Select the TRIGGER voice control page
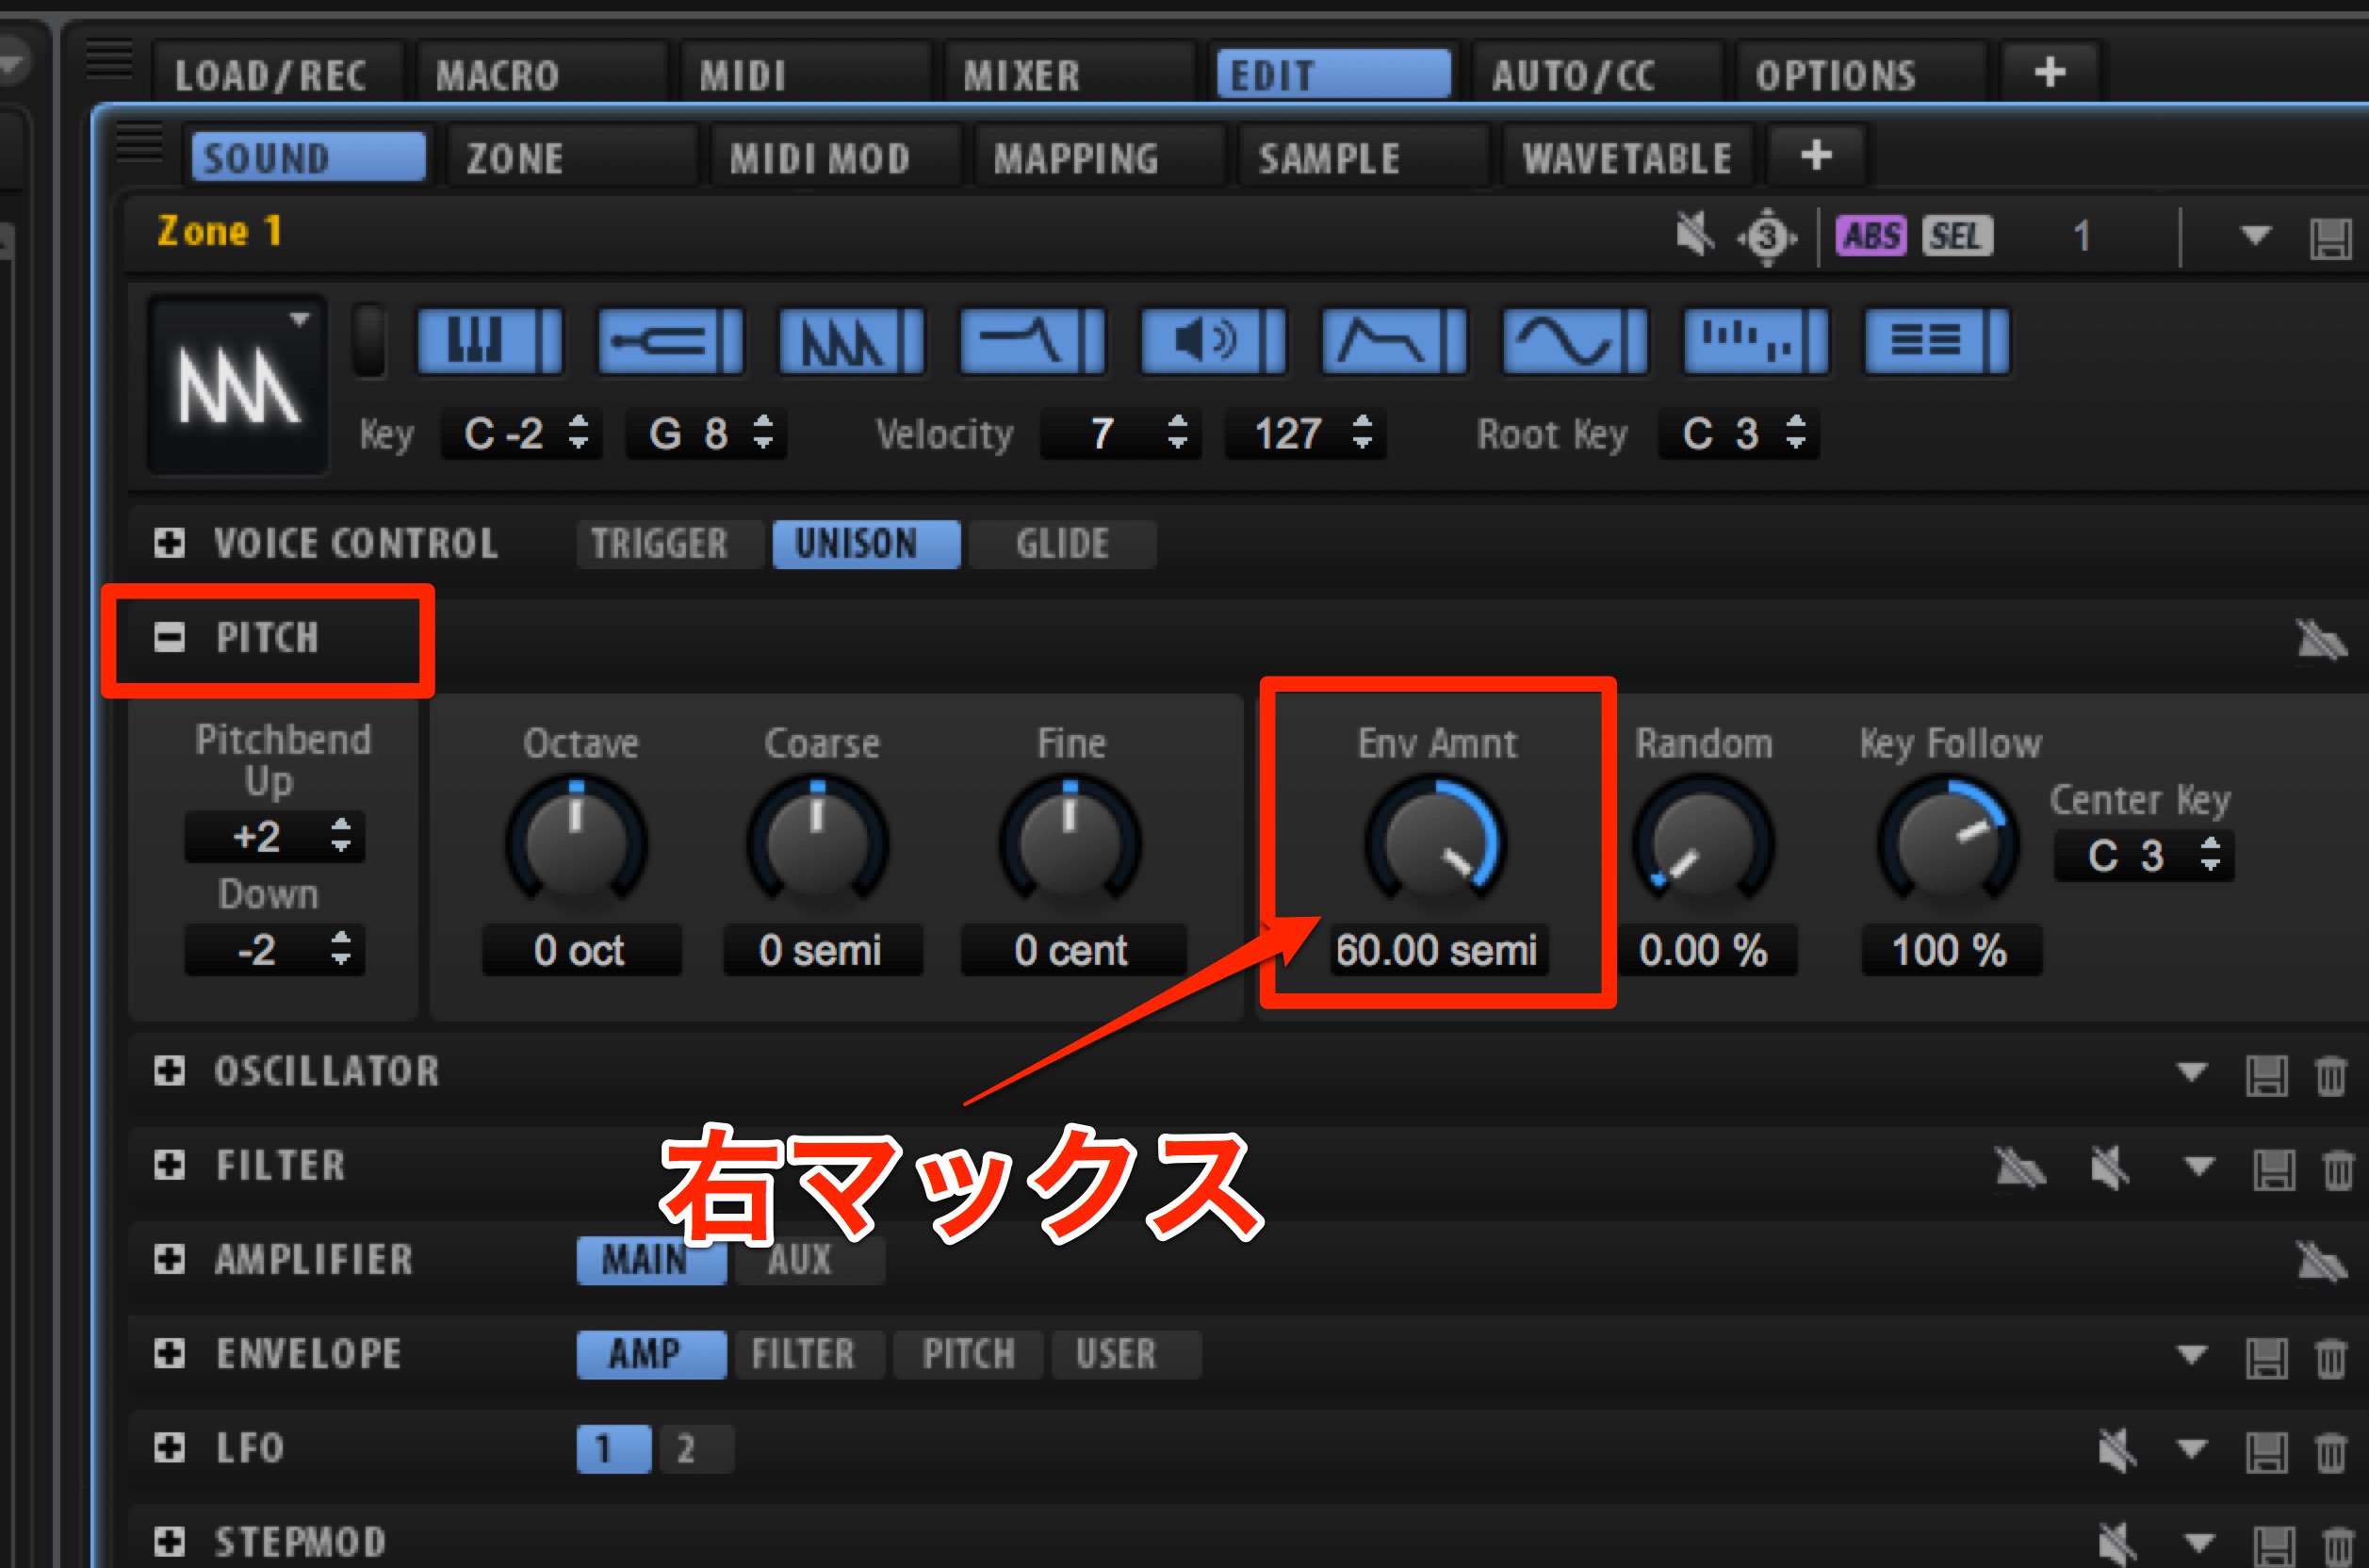Viewport: 2369px width, 1568px height. pos(670,544)
